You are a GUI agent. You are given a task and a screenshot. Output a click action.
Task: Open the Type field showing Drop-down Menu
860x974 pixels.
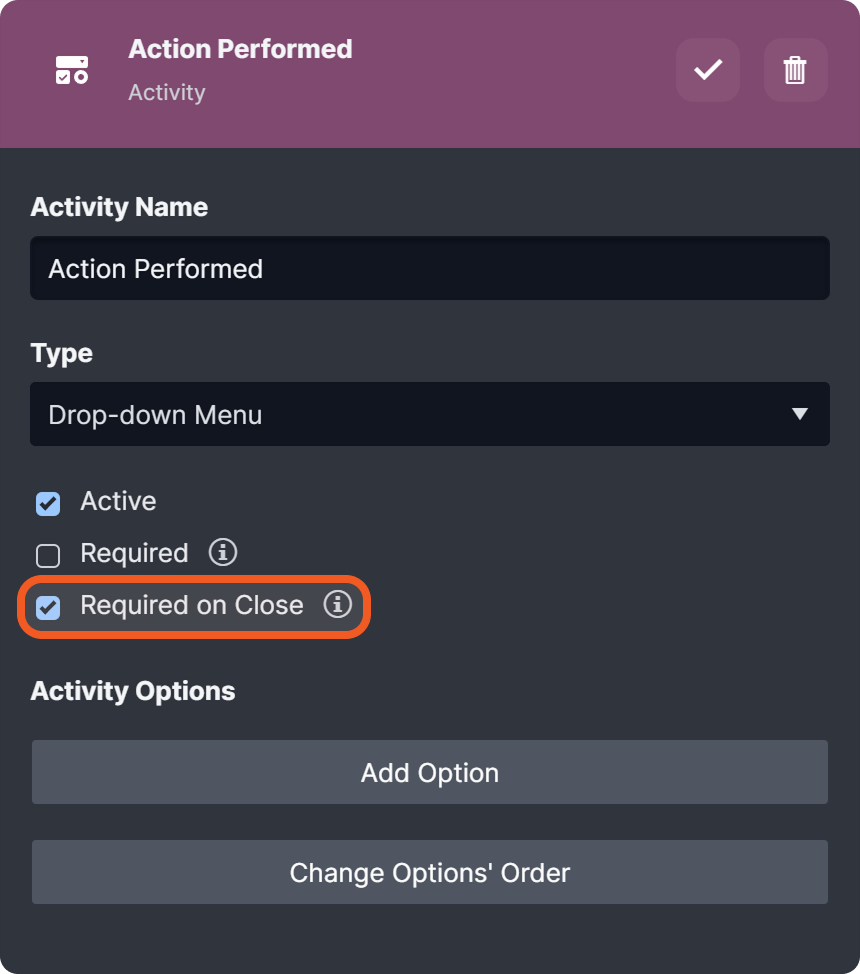(400, 414)
